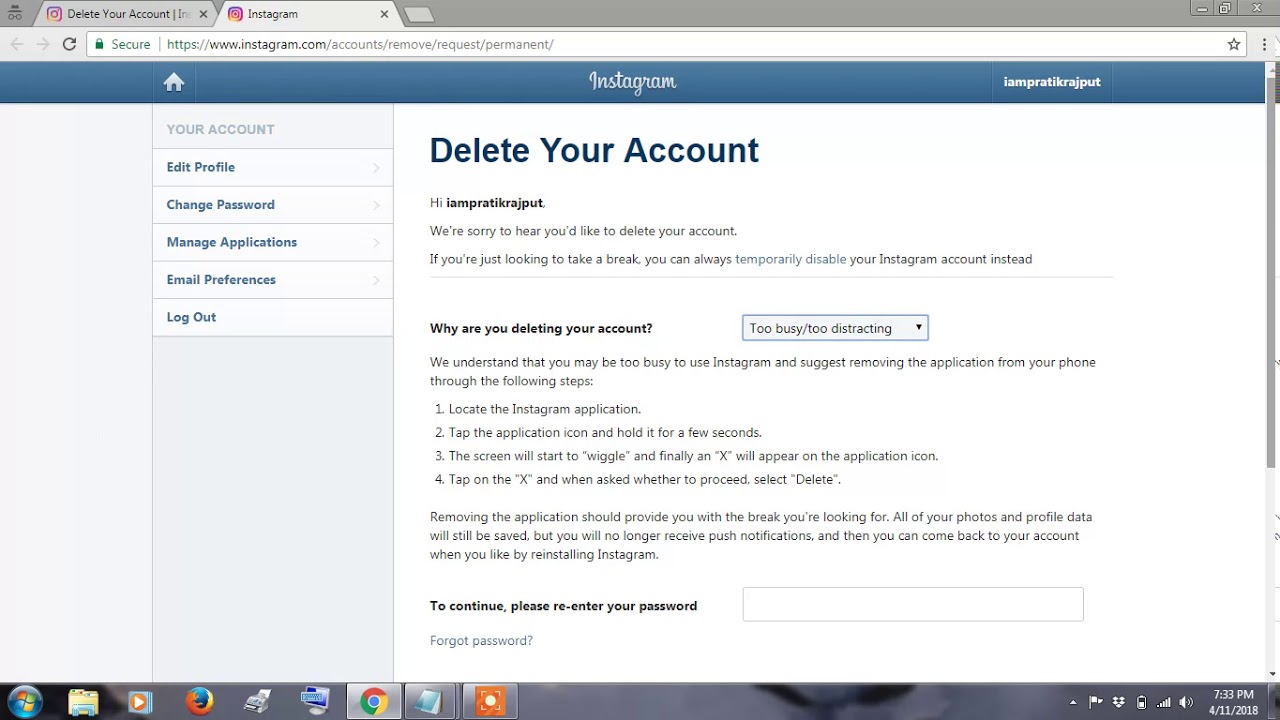Click 'To continue, please re-enter your password' label
Image resolution: width=1280 pixels, height=720 pixels.
(x=563, y=606)
